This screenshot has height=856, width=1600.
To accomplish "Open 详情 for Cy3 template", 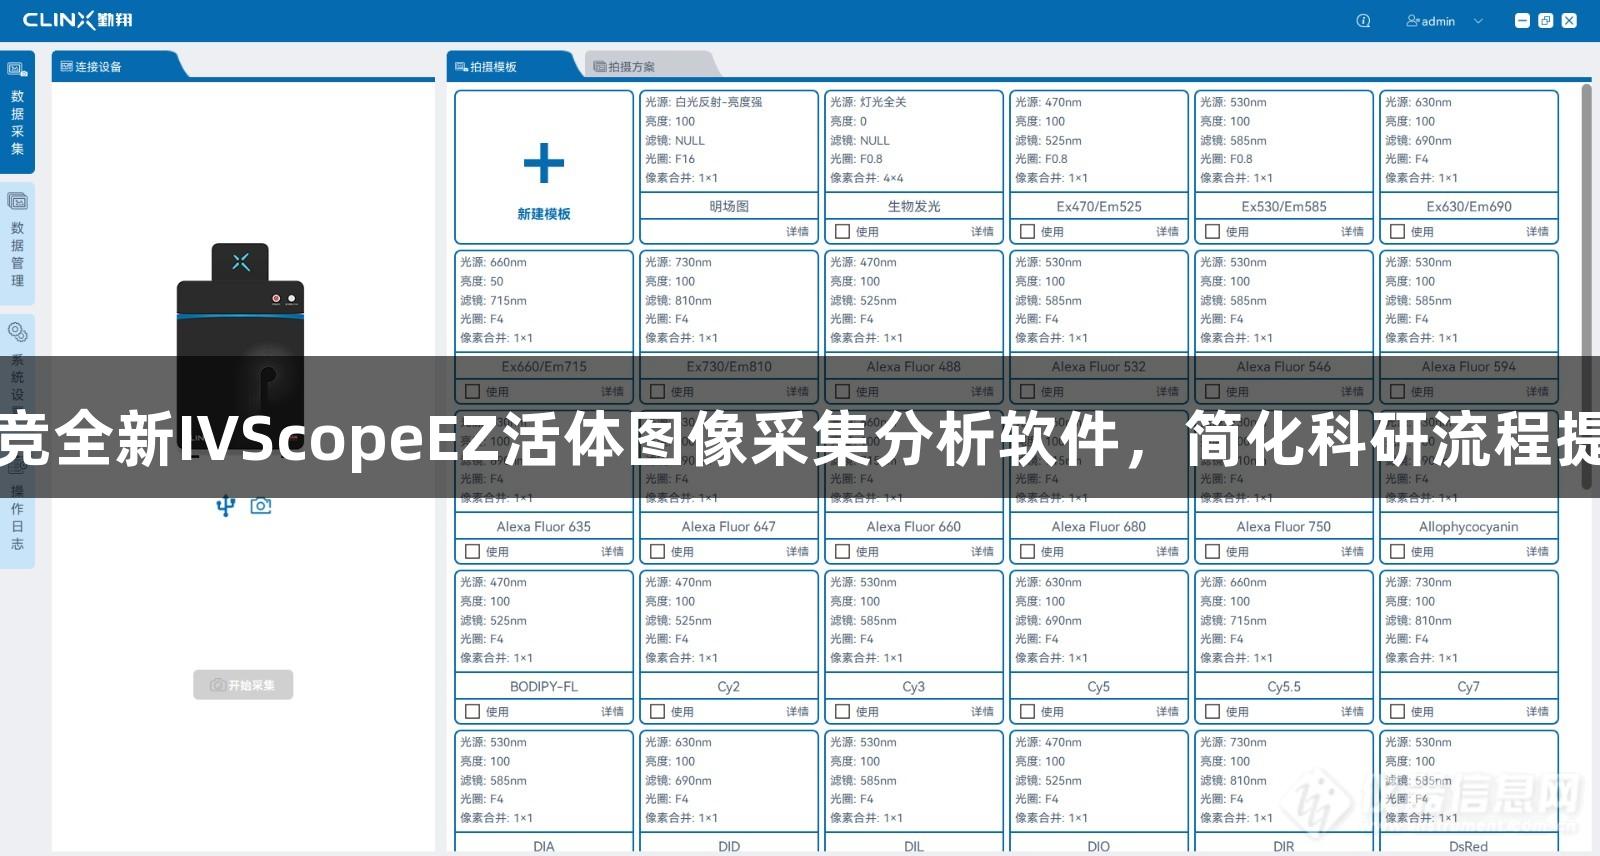I will coord(982,712).
